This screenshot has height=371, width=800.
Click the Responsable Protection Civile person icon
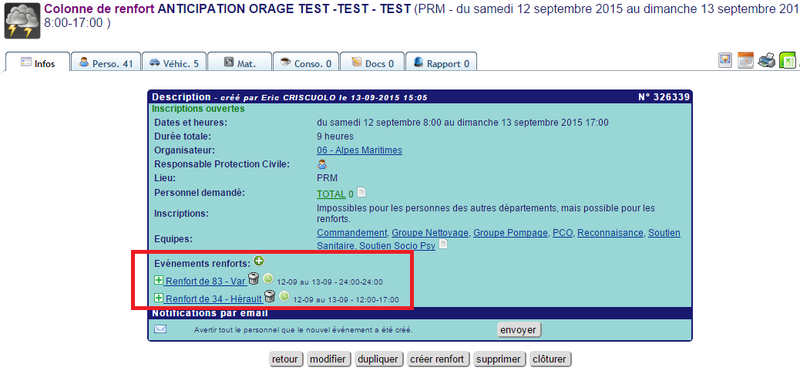point(322,164)
